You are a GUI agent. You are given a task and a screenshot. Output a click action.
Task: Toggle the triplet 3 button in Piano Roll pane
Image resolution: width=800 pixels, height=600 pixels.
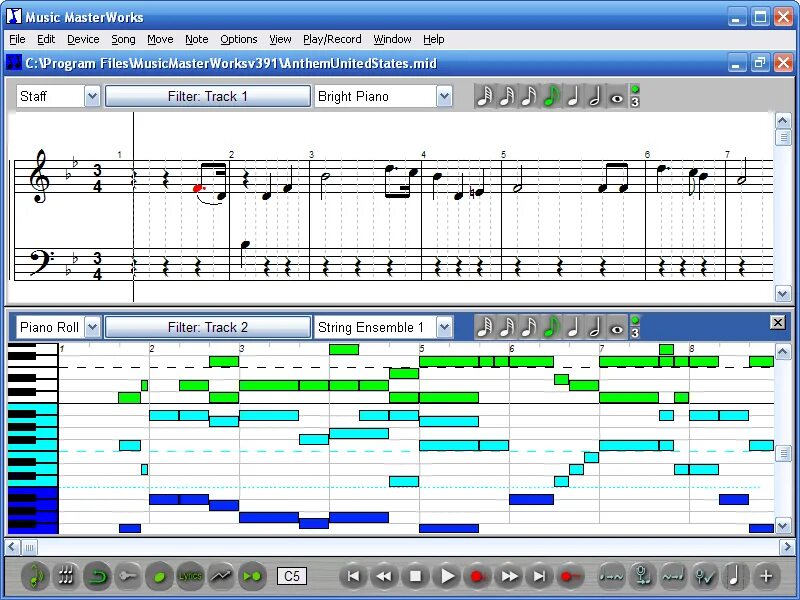coord(635,333)
